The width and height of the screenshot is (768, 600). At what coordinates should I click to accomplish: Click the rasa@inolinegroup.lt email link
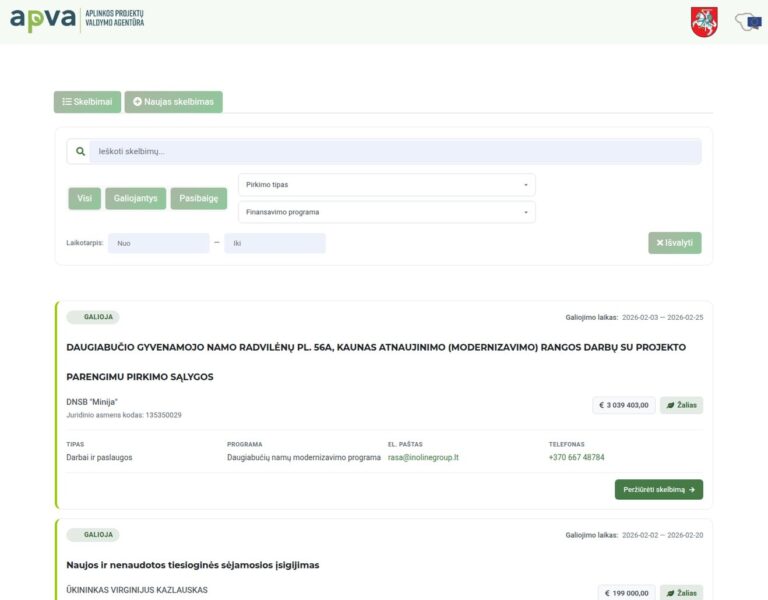point(423,457)
